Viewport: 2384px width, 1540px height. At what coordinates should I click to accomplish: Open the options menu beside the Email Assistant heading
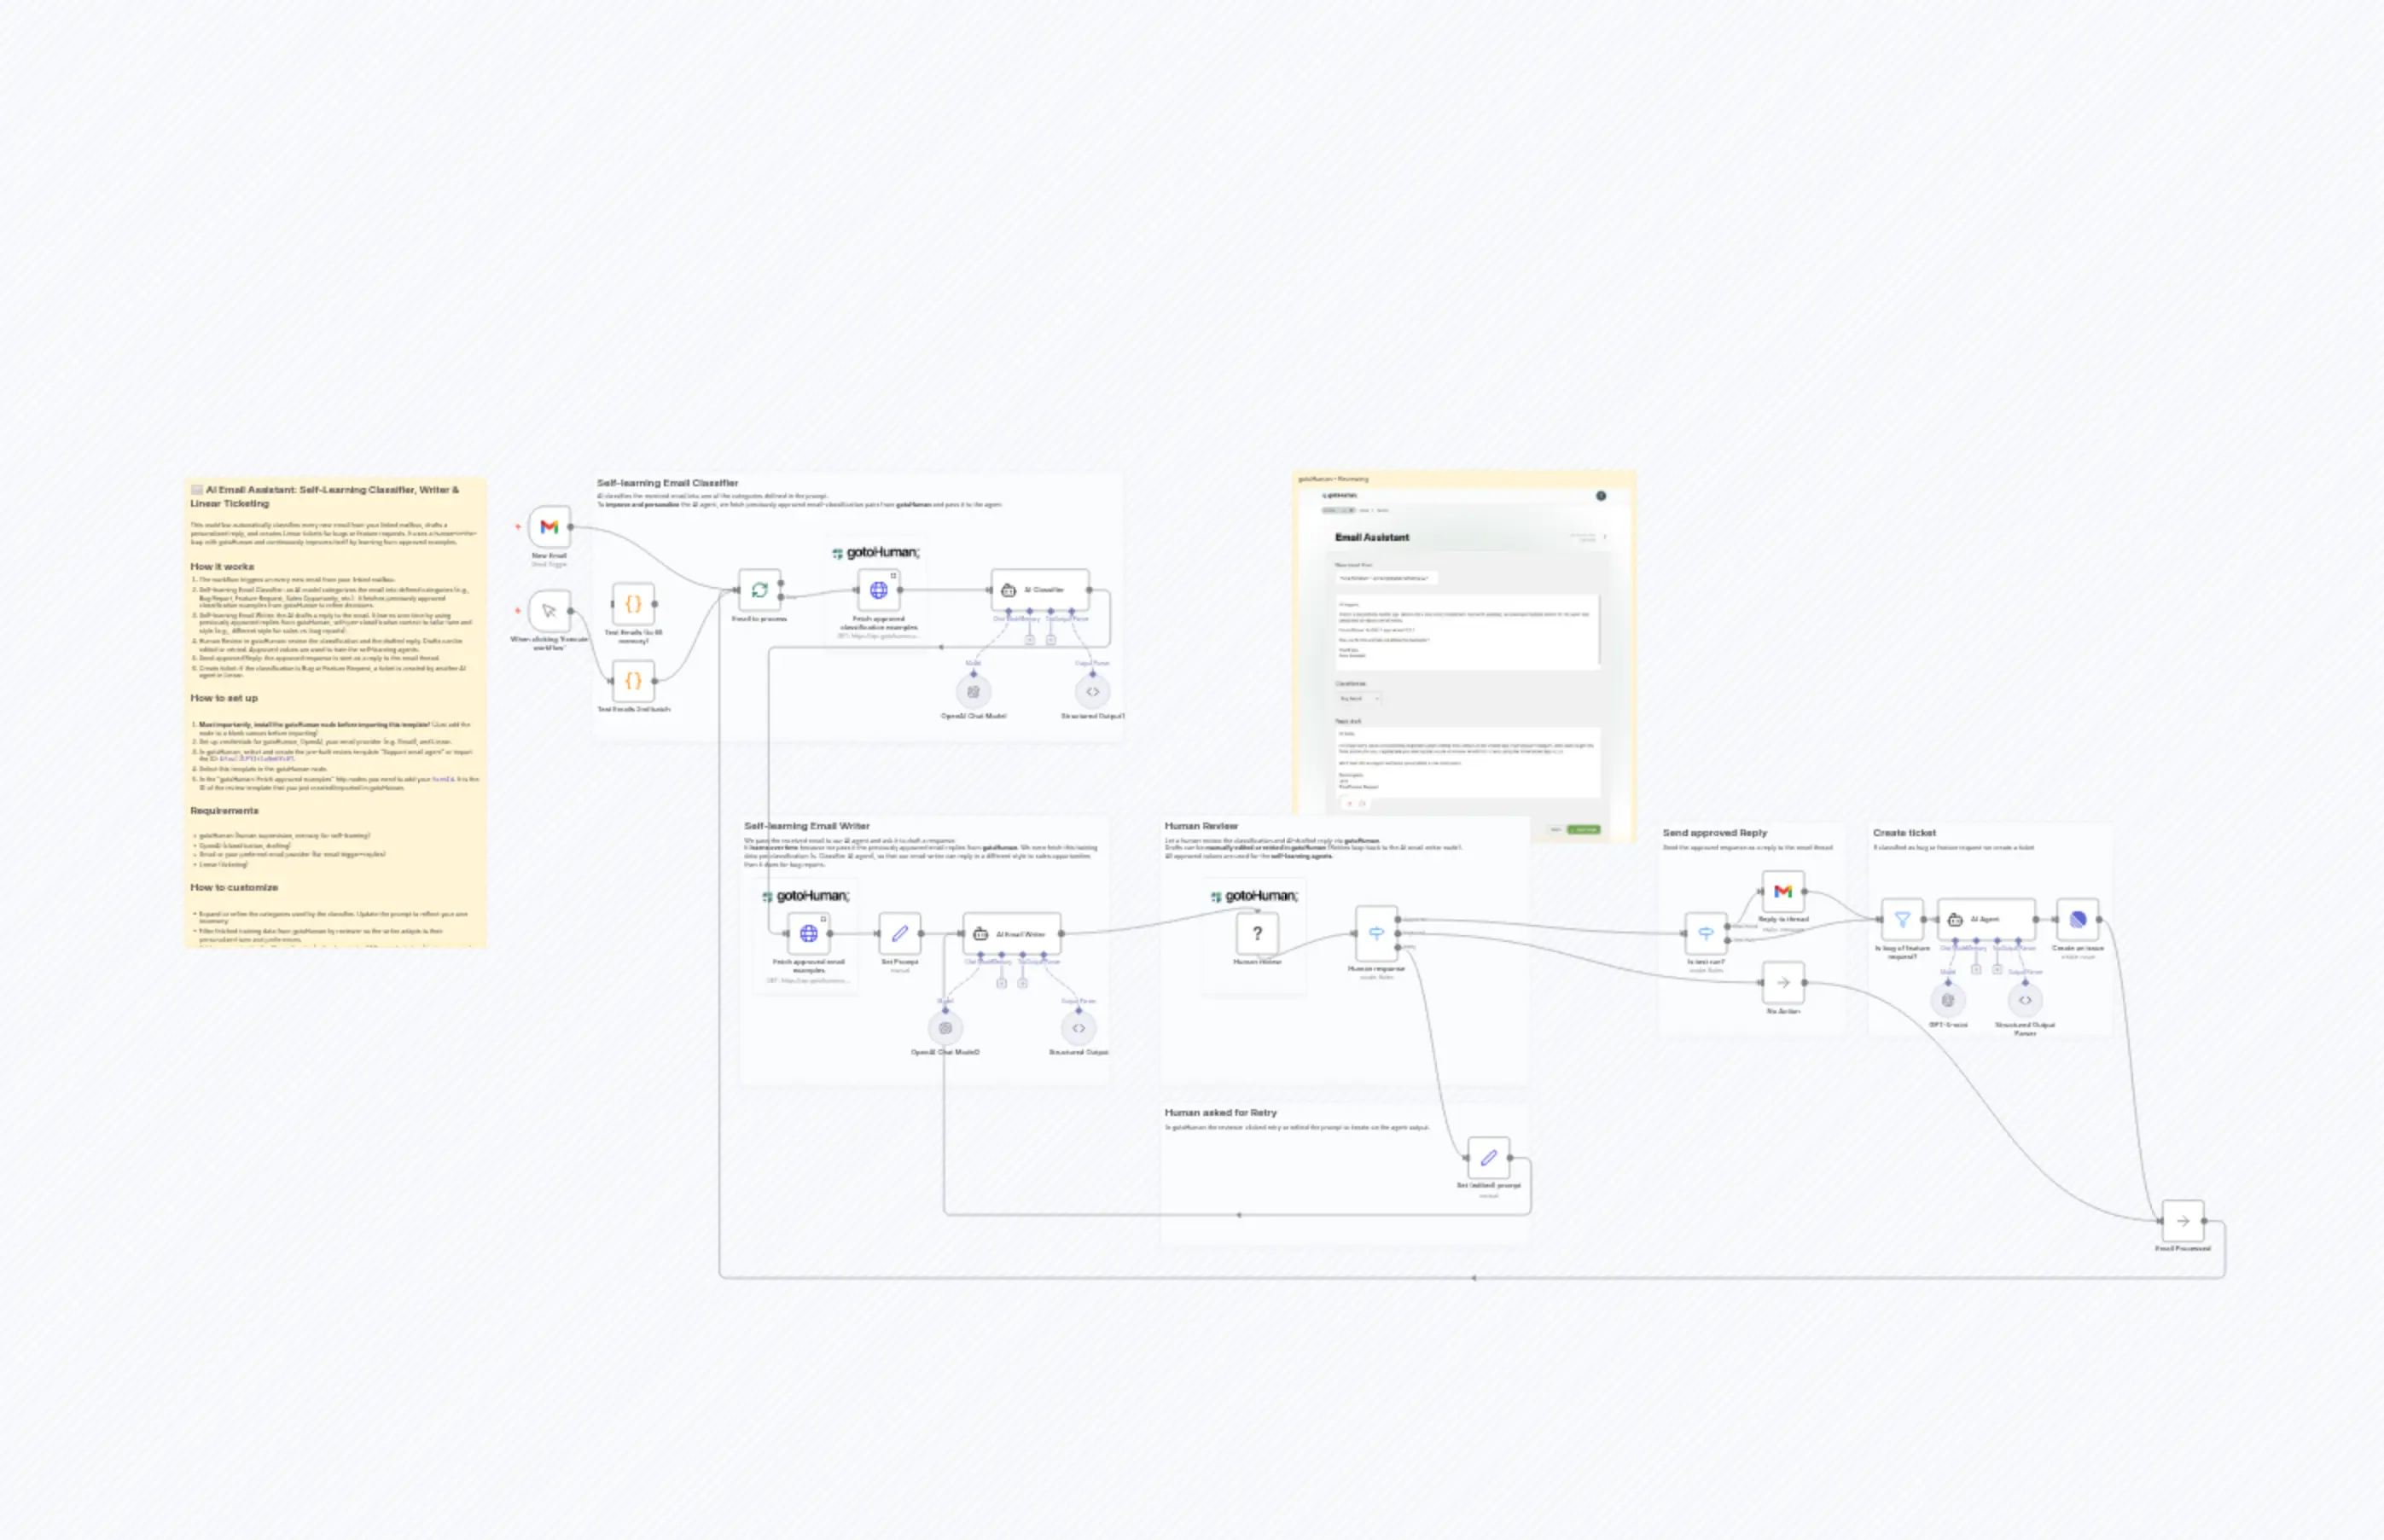(x=1605, y=537)
